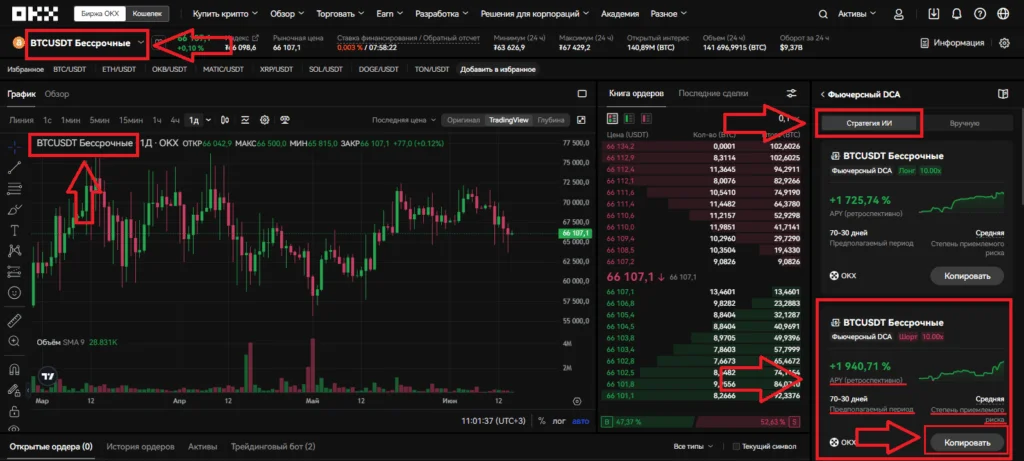The height and width of the screenshot is (461, 1024).
Task: Select the text tool
Action: [14, 230]
